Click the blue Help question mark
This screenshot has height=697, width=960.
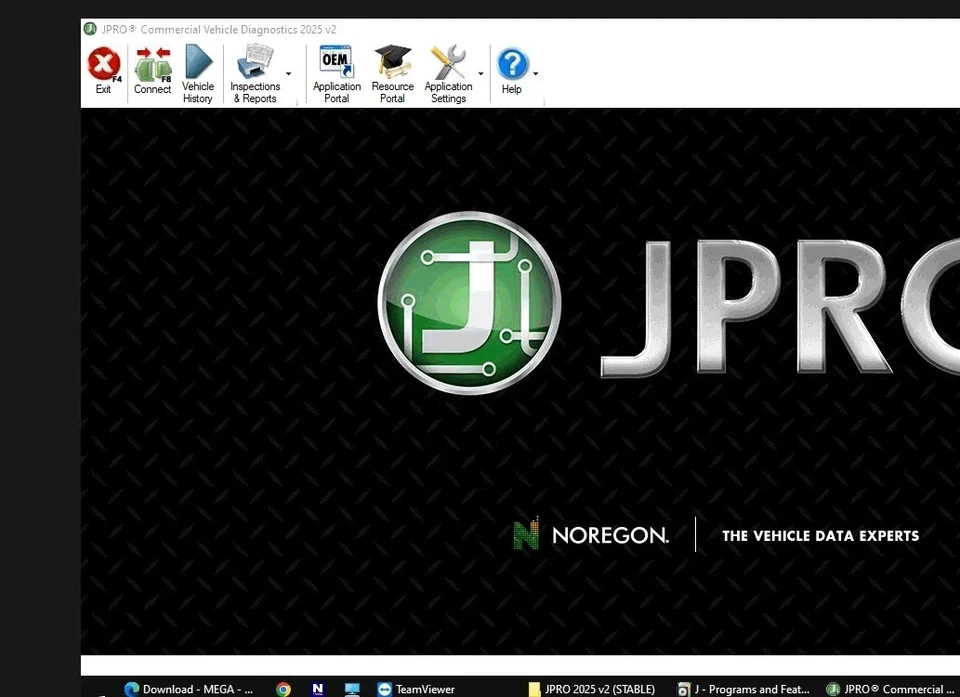pyautogui.click(x=511, y=66)
